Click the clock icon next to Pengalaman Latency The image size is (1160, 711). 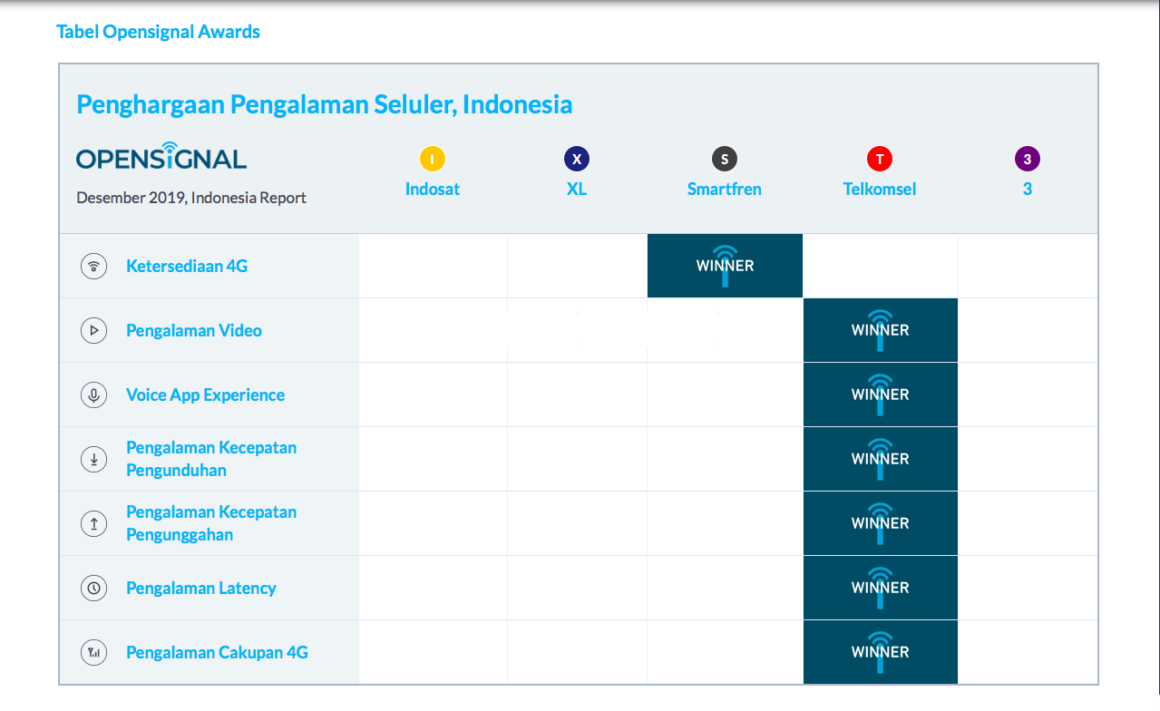tap(93, 587)
